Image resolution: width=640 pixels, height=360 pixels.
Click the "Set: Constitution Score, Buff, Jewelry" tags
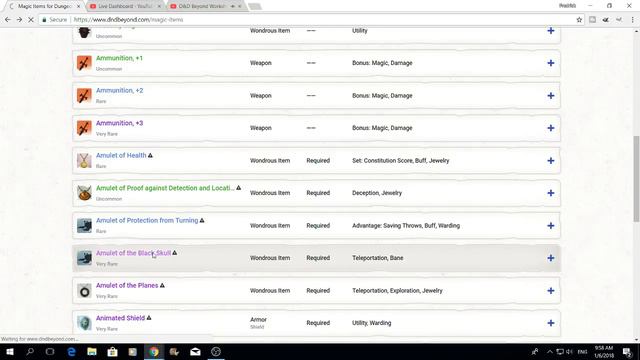click(x=400, y=160)
